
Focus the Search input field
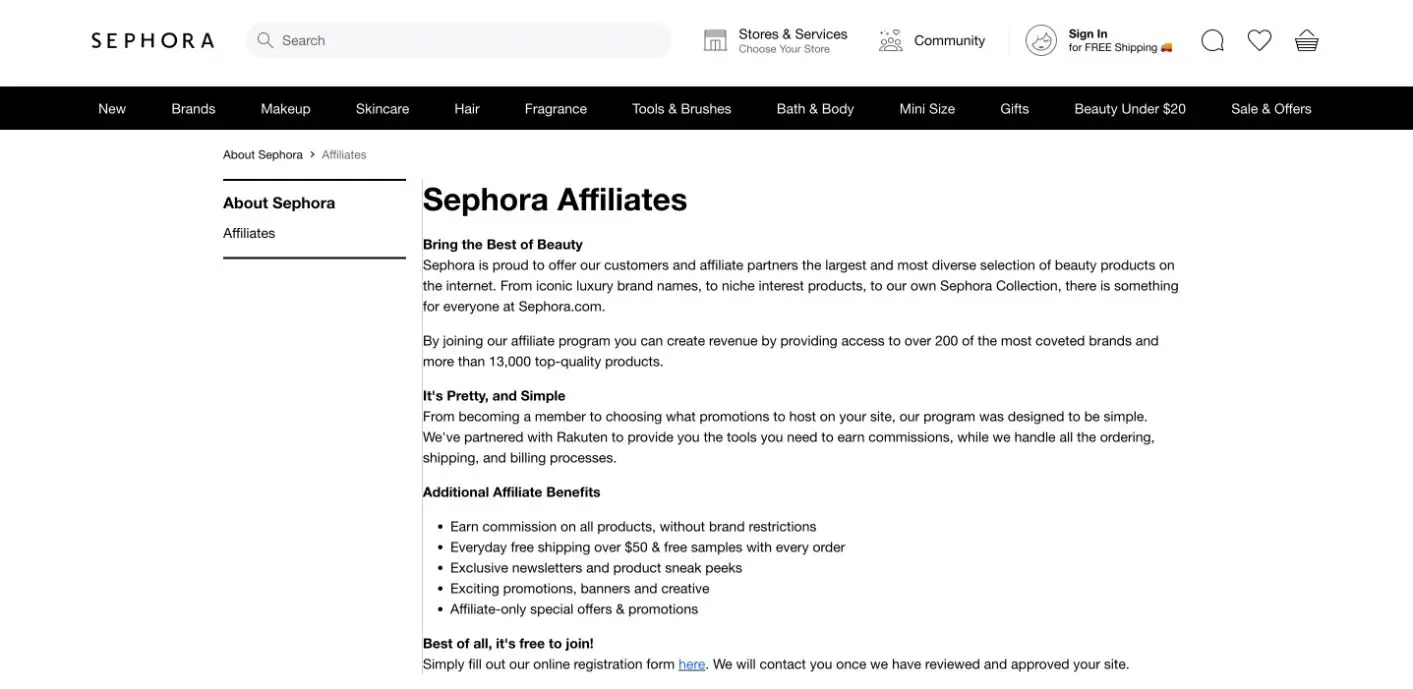click(x=459, y=40)
